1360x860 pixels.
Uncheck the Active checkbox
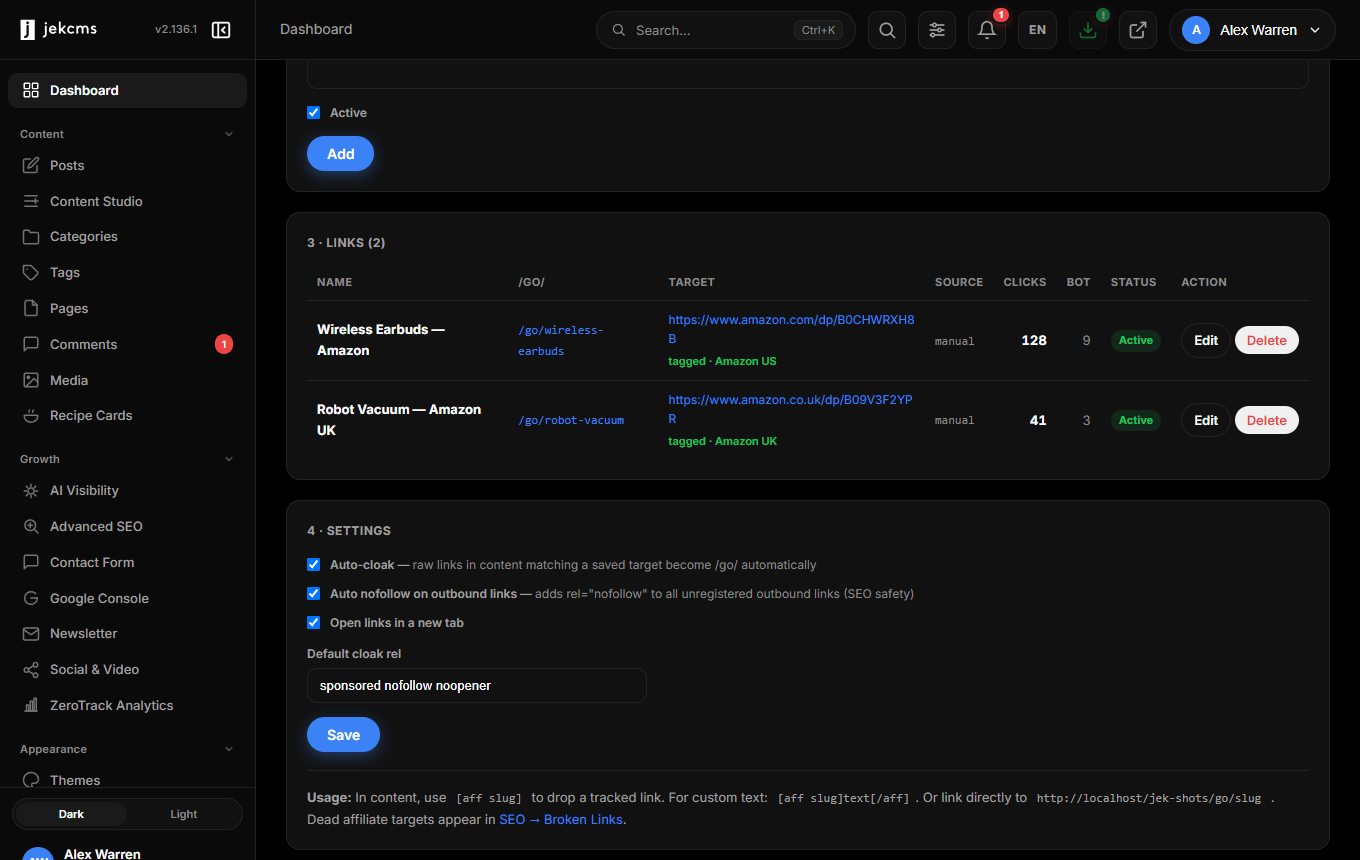point(314,113)
